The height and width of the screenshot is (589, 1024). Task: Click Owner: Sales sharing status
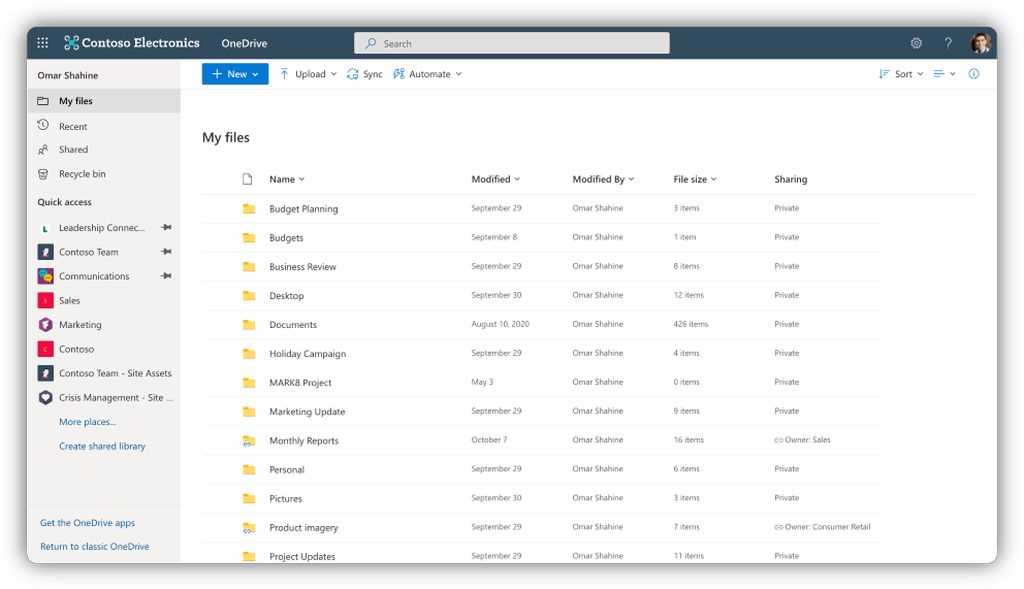coord(803,440)
